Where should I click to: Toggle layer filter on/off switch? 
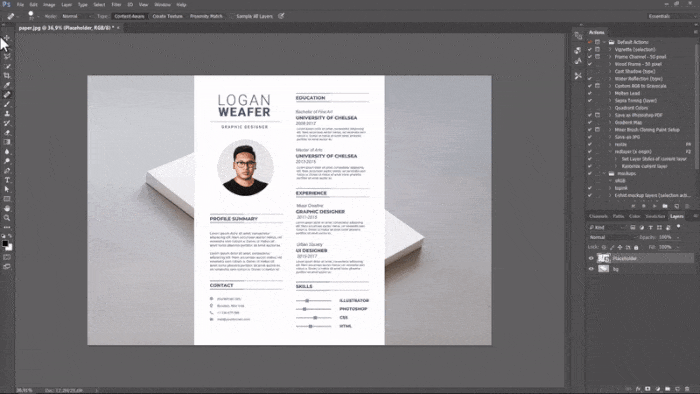[x=679, y=227]
